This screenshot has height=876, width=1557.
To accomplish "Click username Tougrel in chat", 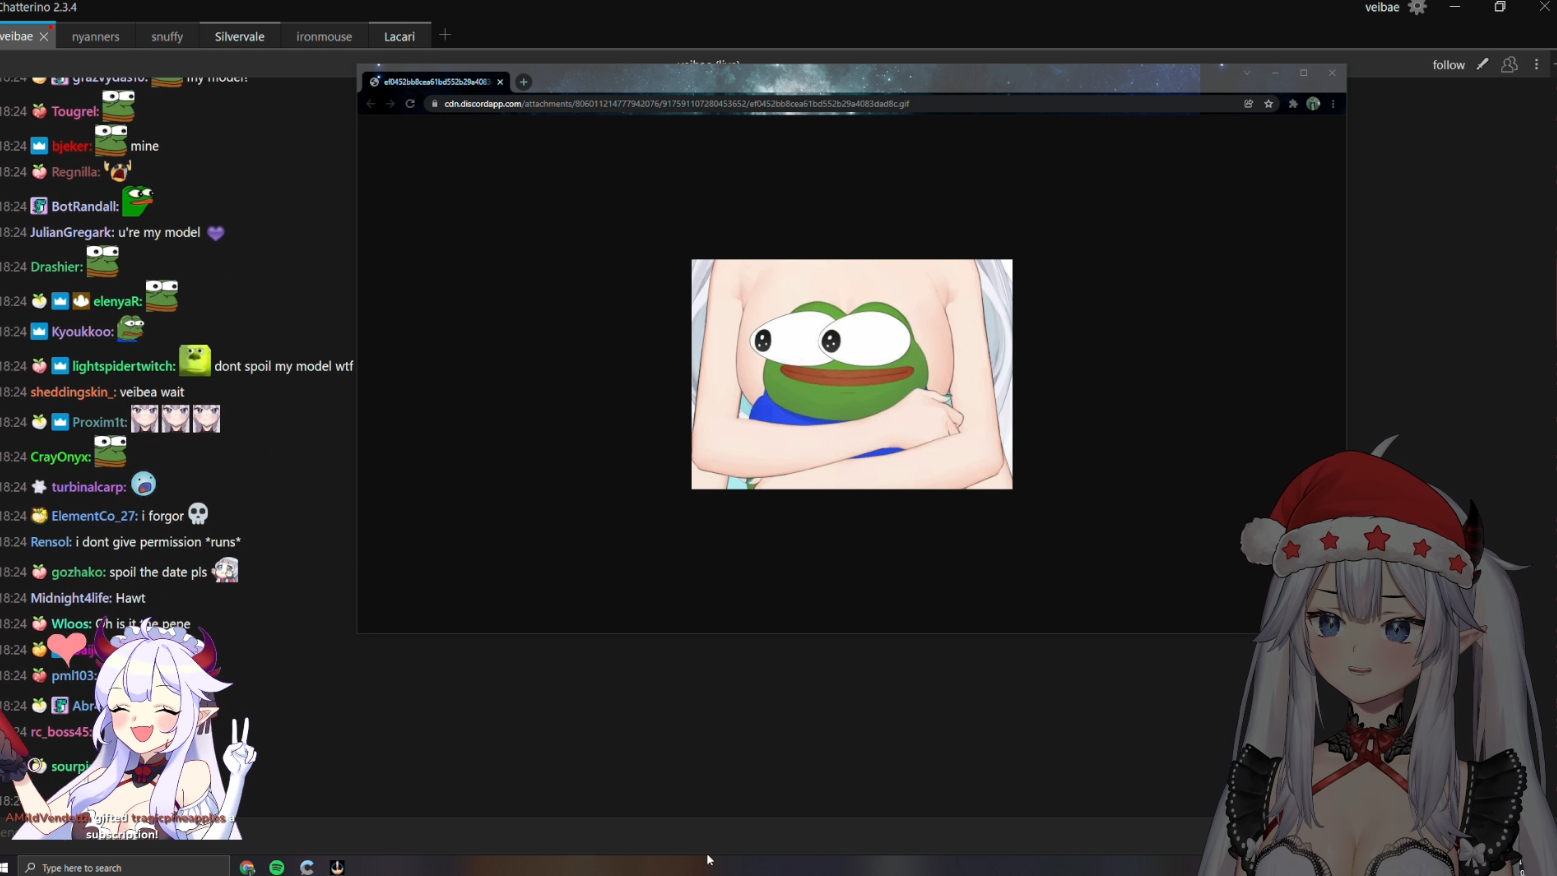I will point(75,112).
